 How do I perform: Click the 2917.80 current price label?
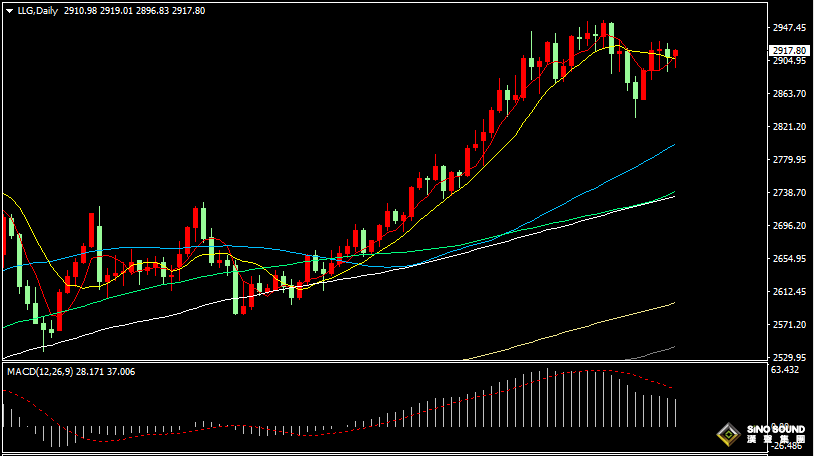point(789,50)
